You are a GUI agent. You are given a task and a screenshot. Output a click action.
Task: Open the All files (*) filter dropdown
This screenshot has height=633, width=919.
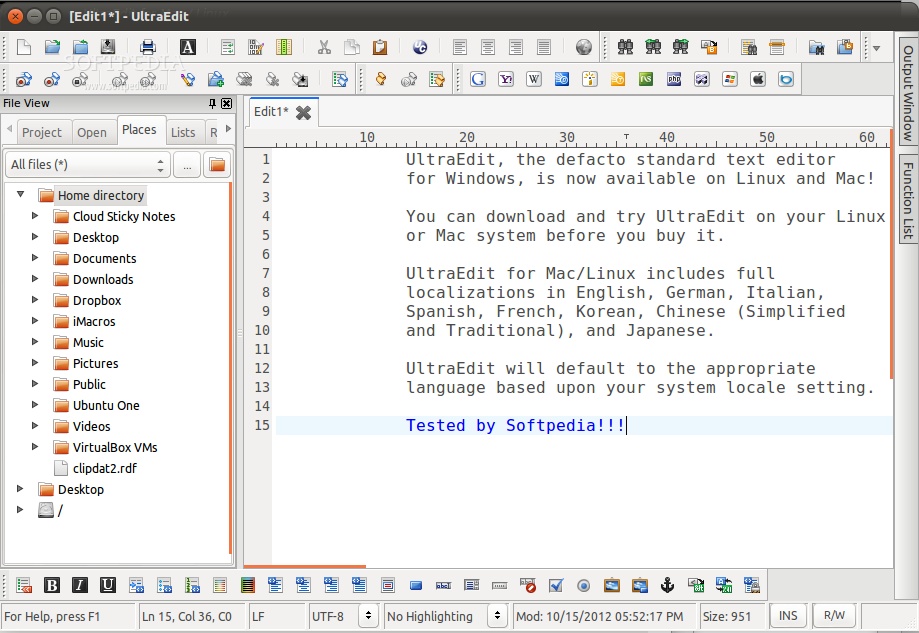[87, 165]
